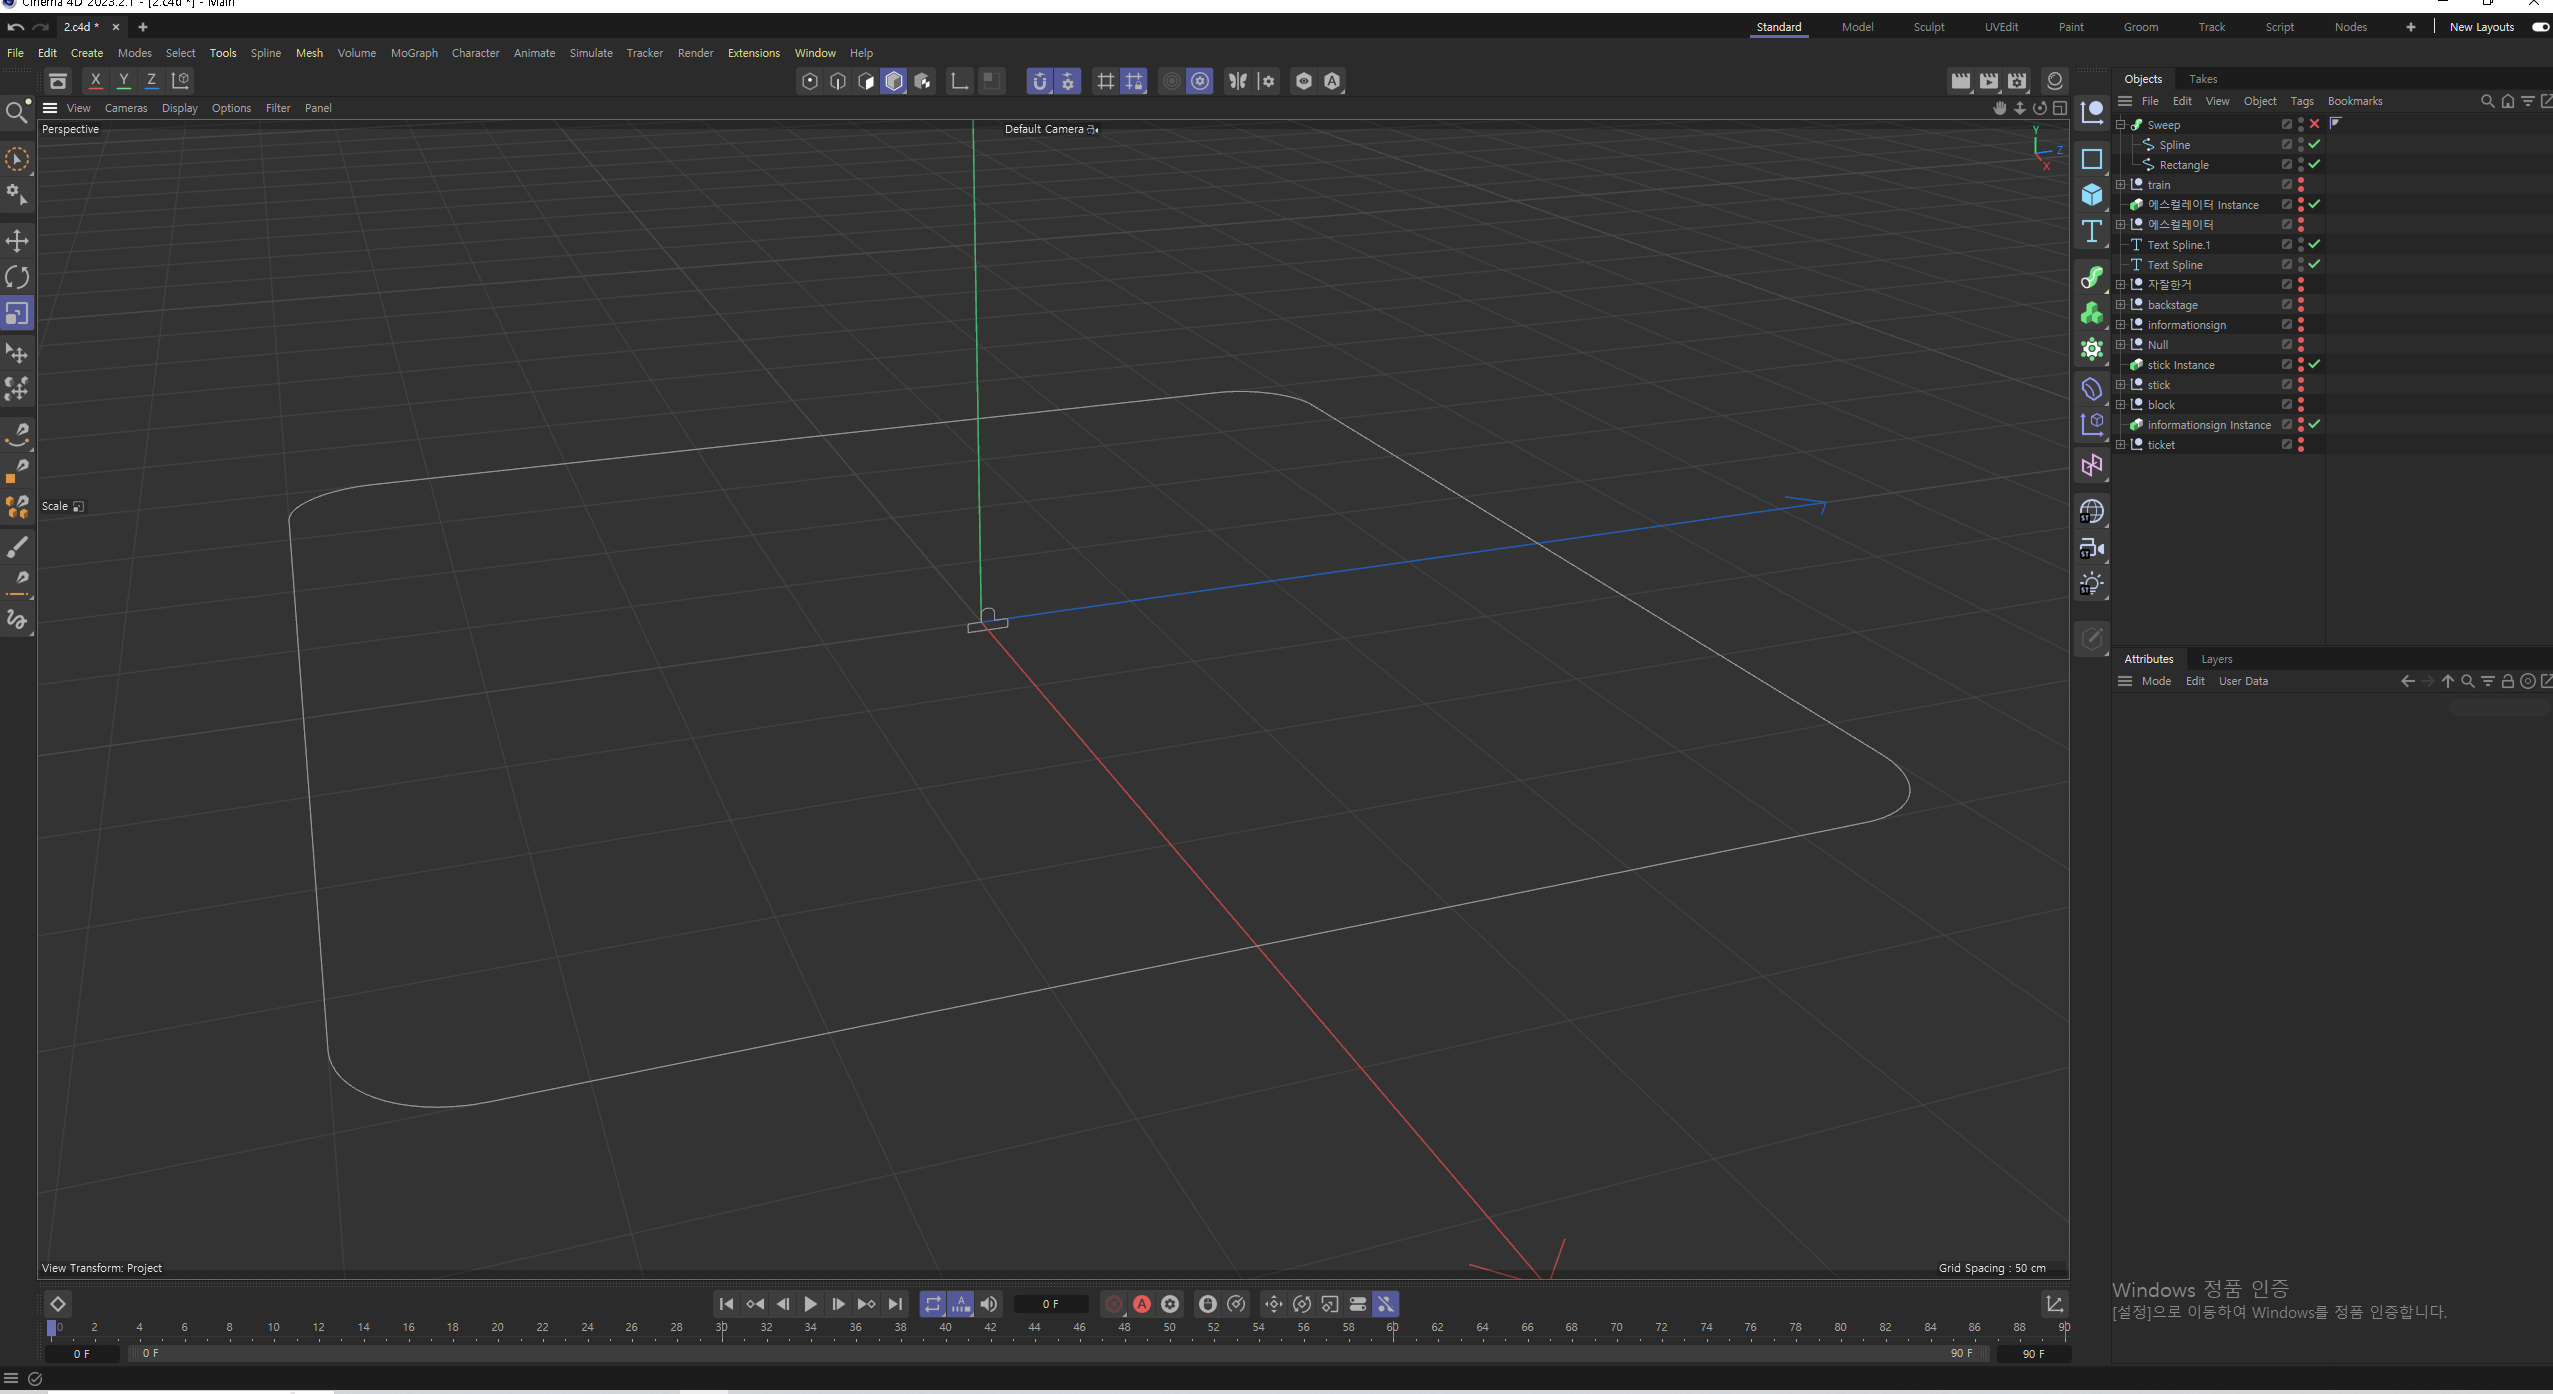The image size is (2553, 1394).
Task: Expand the ticket object hierarchy
Action: (2120, 445)
